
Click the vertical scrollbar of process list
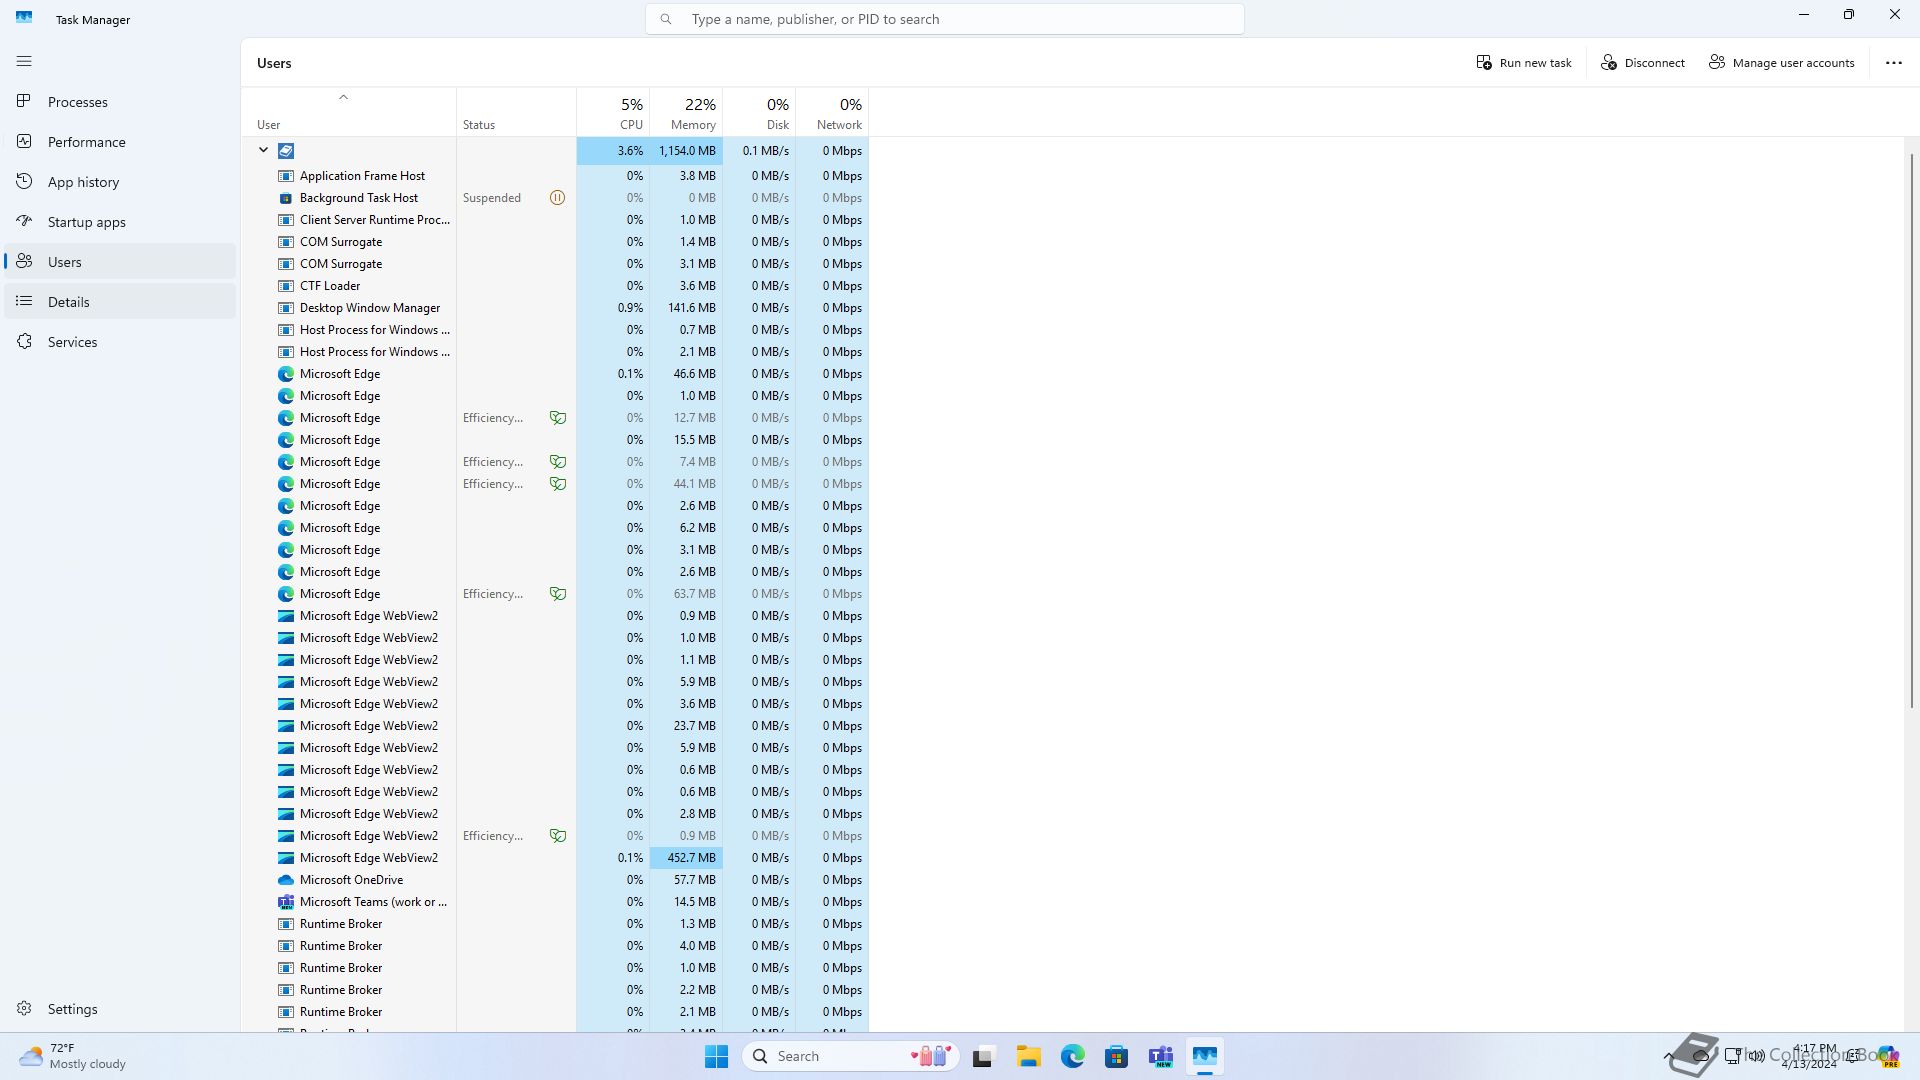[x=1911, y=430]
